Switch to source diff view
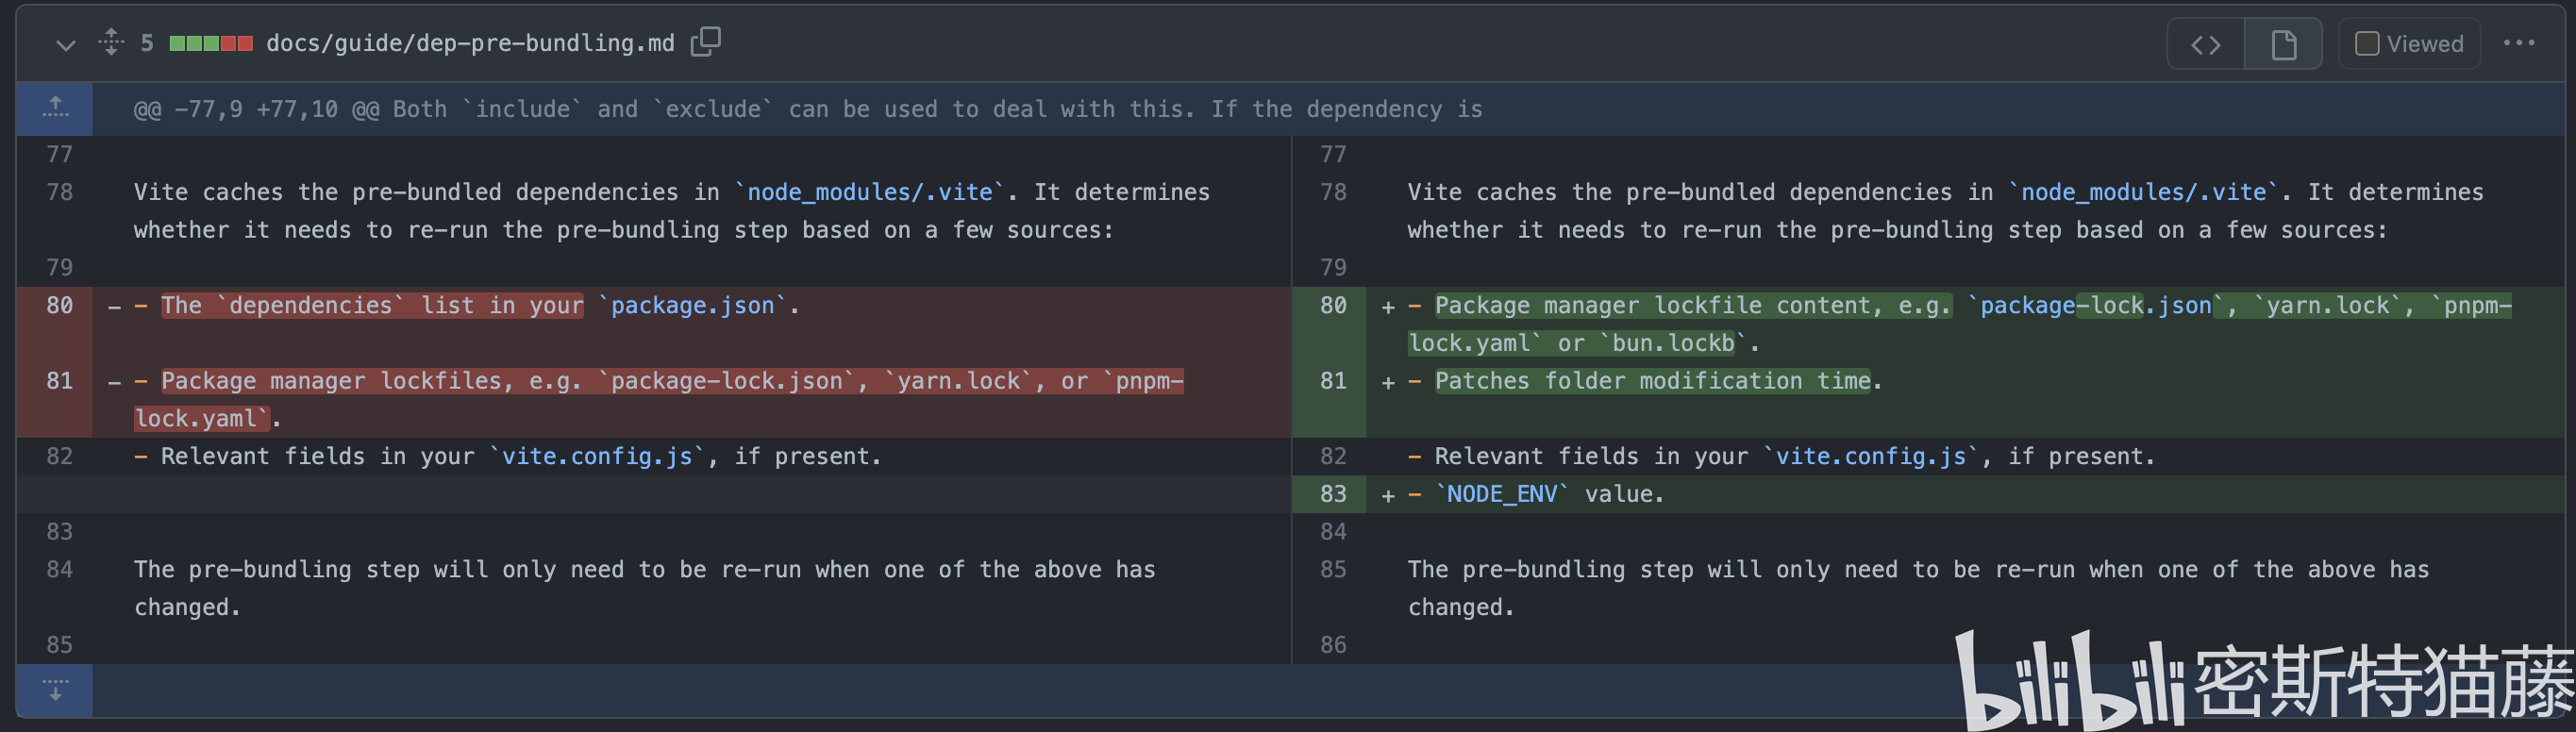The height and width of the screenshot is (732, 2576). (x=2206, y=44)
